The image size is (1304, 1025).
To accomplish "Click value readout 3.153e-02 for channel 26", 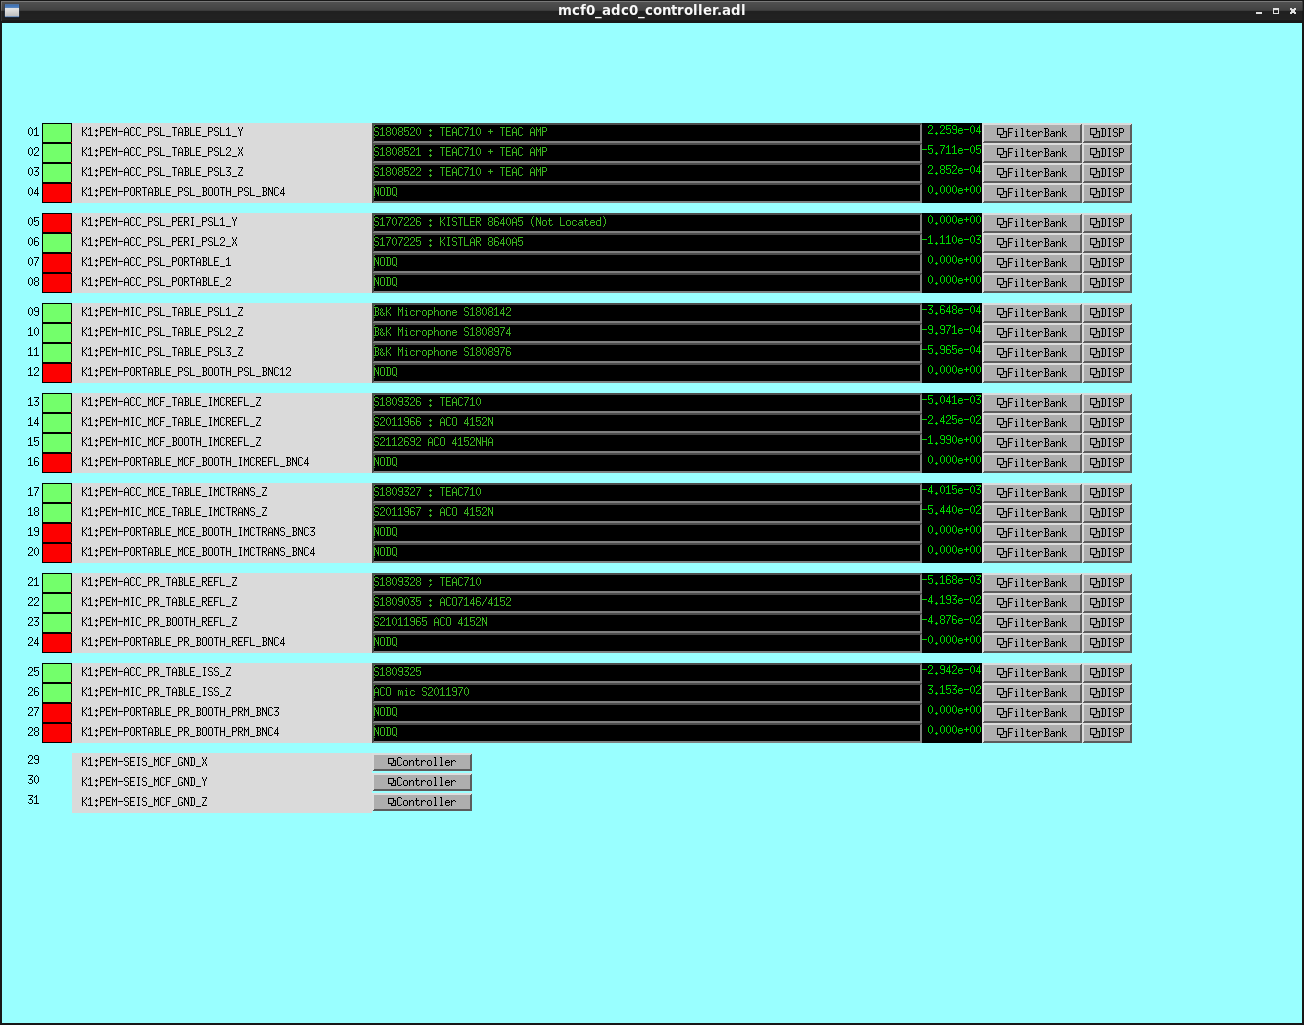I will click(x=952, y=691).
